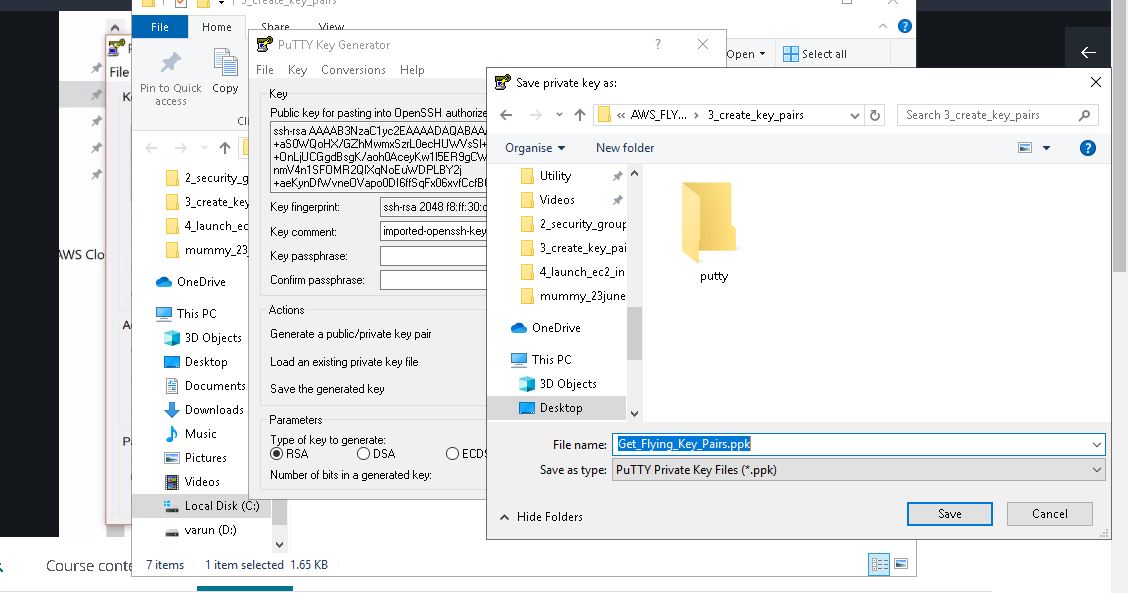Viewport: 1128px width, 593px height.
Task: Click the Confirm passphrase field
Action: [433, 280]
